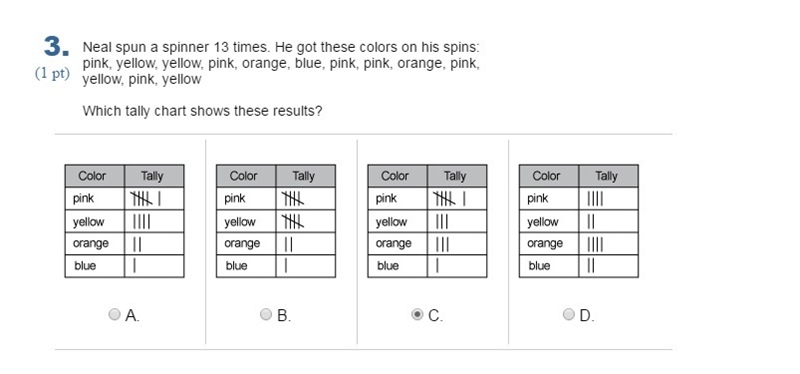Click 'Which tally chart shows these results?' text

[x=203, y=111]
